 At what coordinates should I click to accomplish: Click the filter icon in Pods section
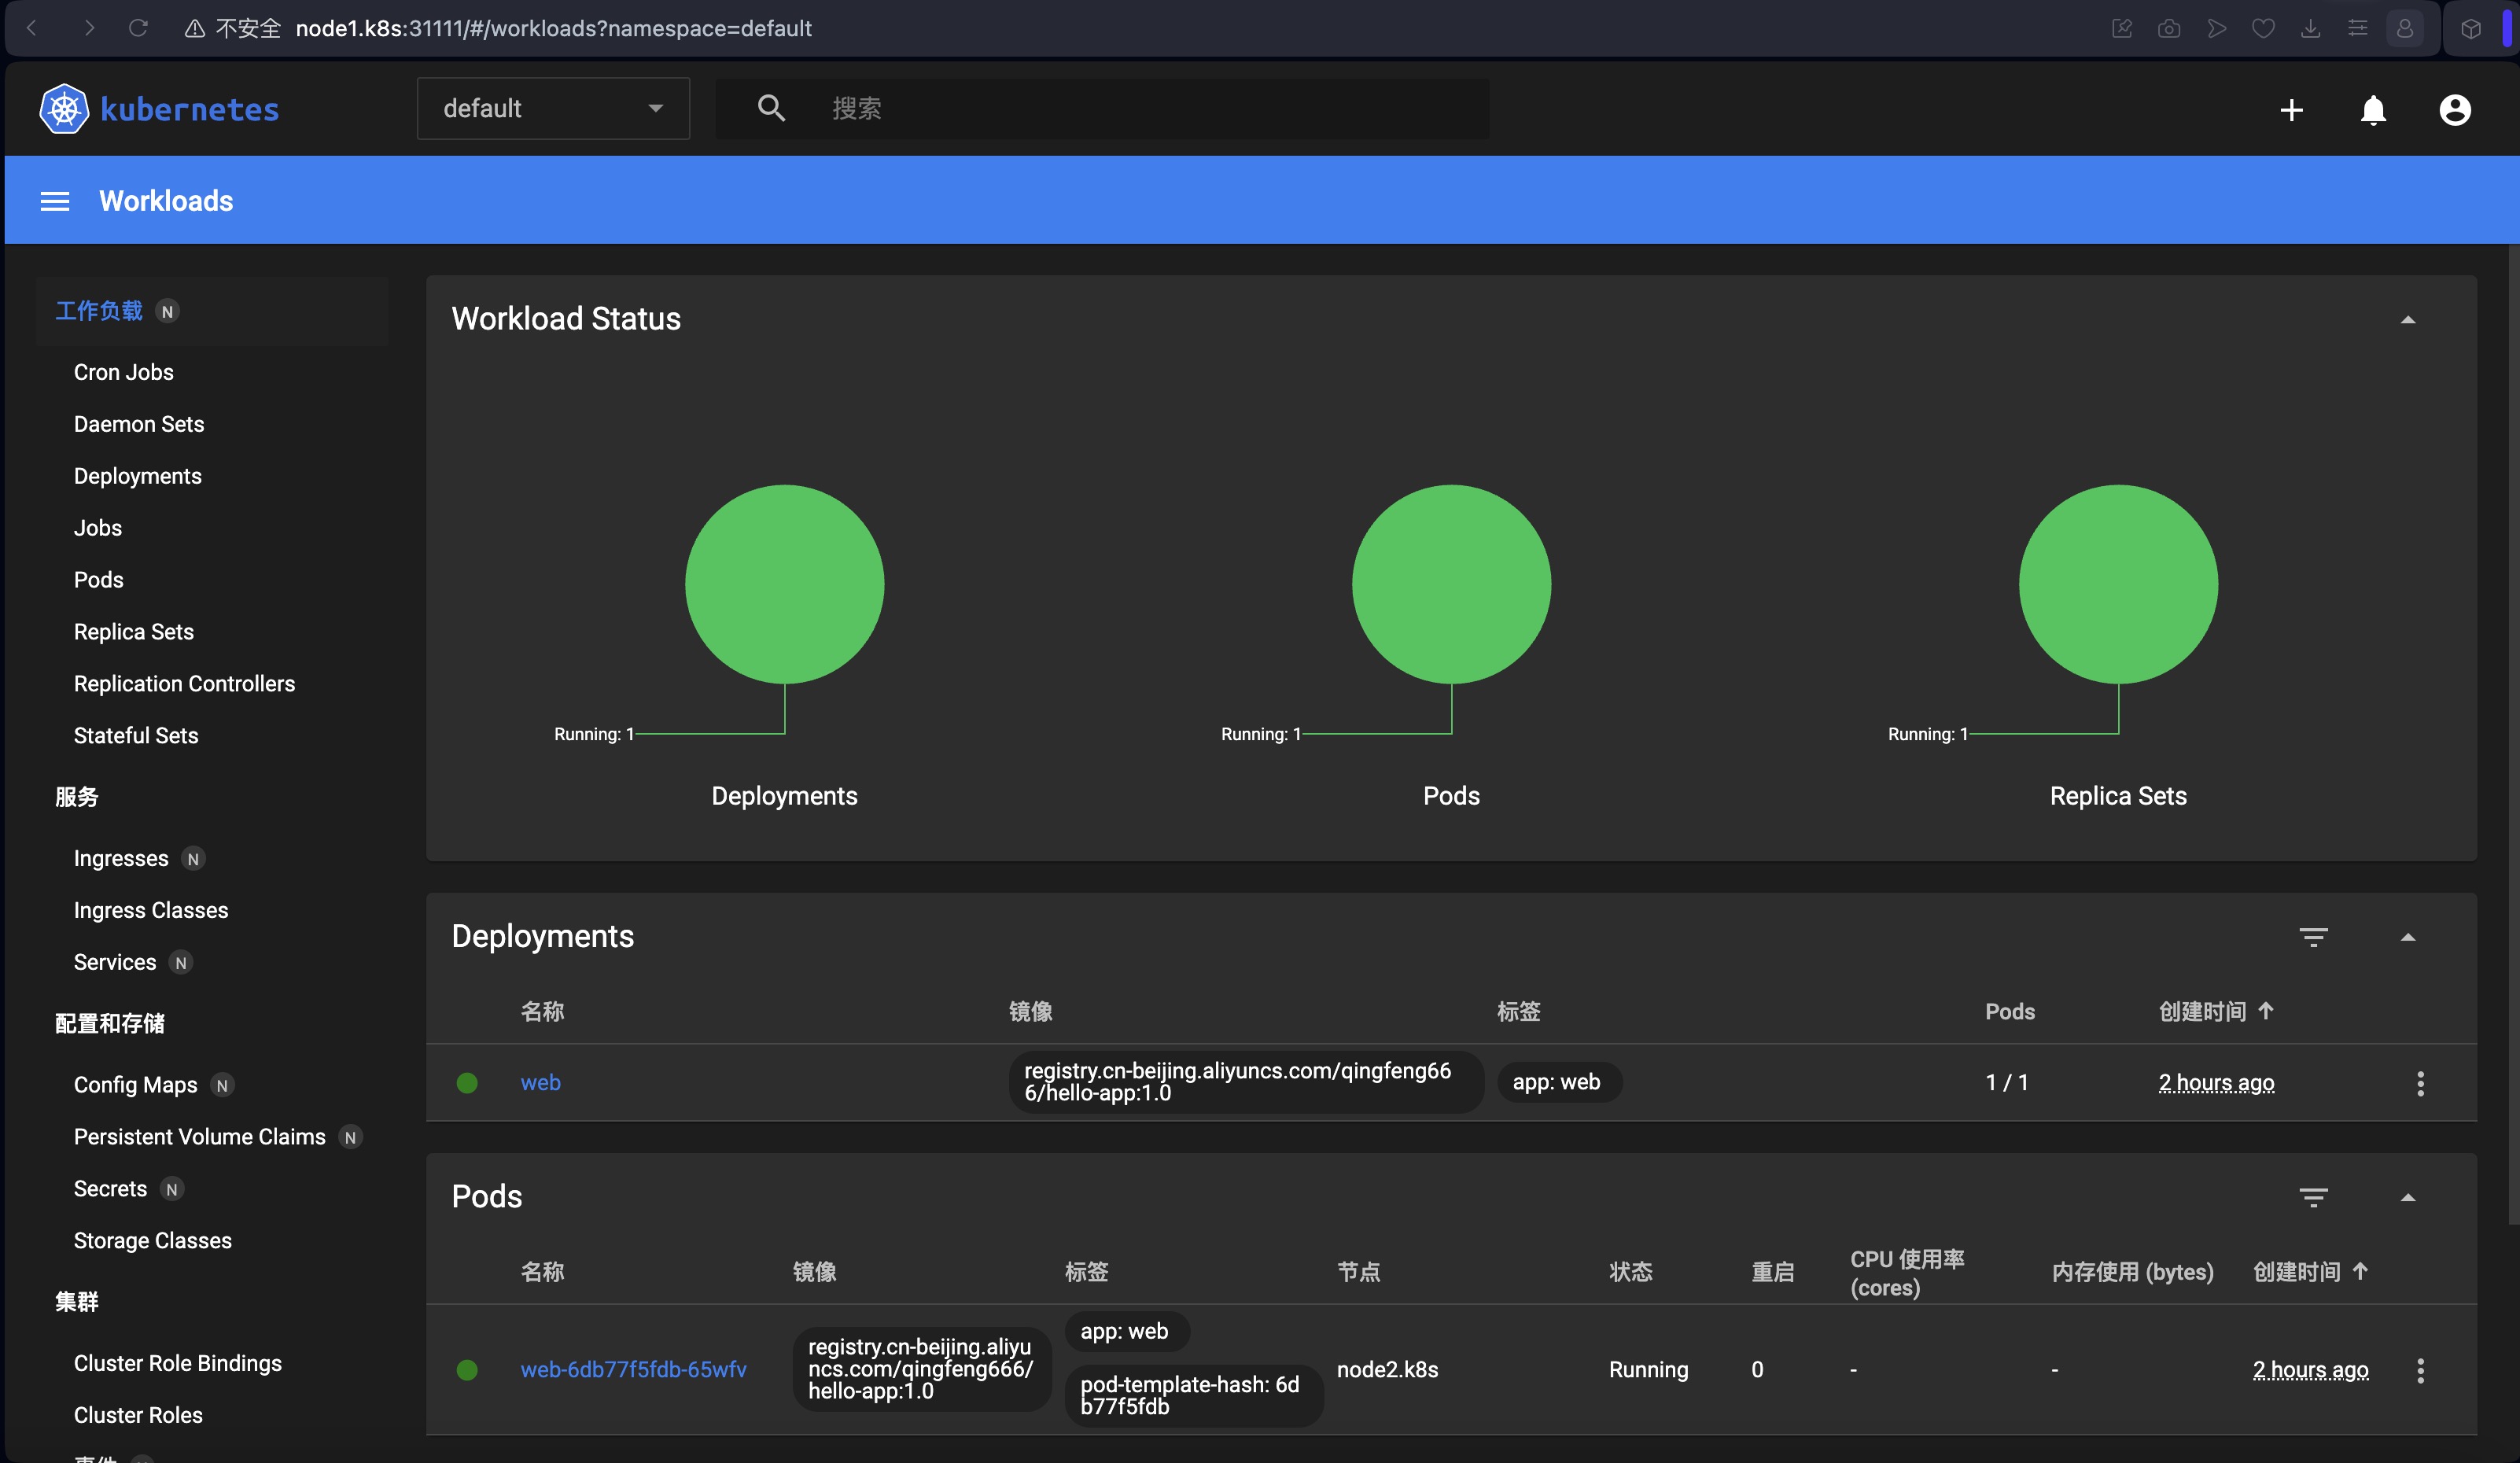coord(2313,1196)
